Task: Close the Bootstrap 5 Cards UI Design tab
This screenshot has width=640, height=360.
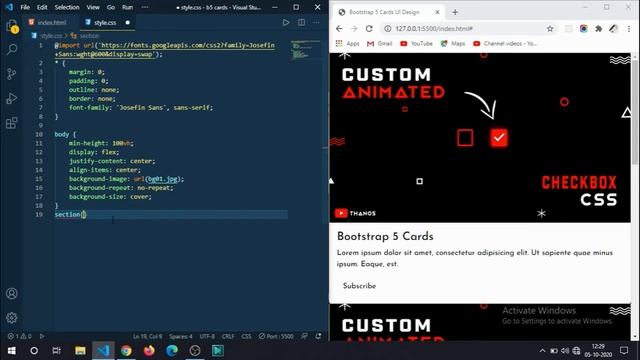Action: 437,12
